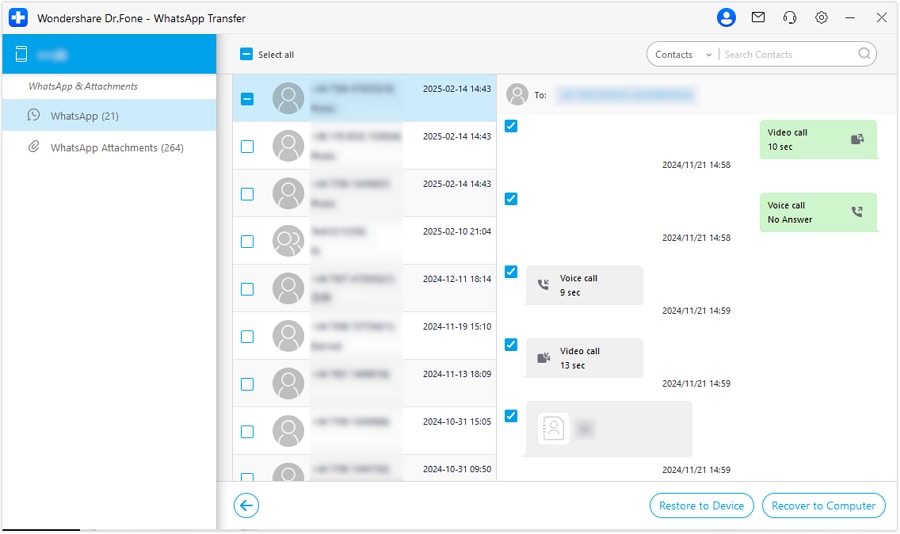This screenshot has width=900, height=534.
Task: Click the headset support icon
Action: (x=790, y=18)
